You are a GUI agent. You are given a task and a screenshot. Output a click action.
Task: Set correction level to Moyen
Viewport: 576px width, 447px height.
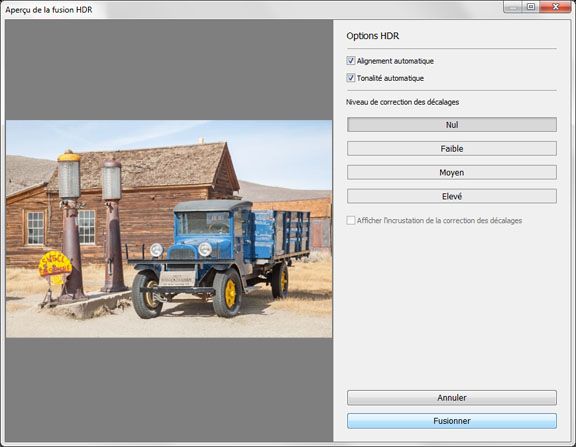coord(451,172)
